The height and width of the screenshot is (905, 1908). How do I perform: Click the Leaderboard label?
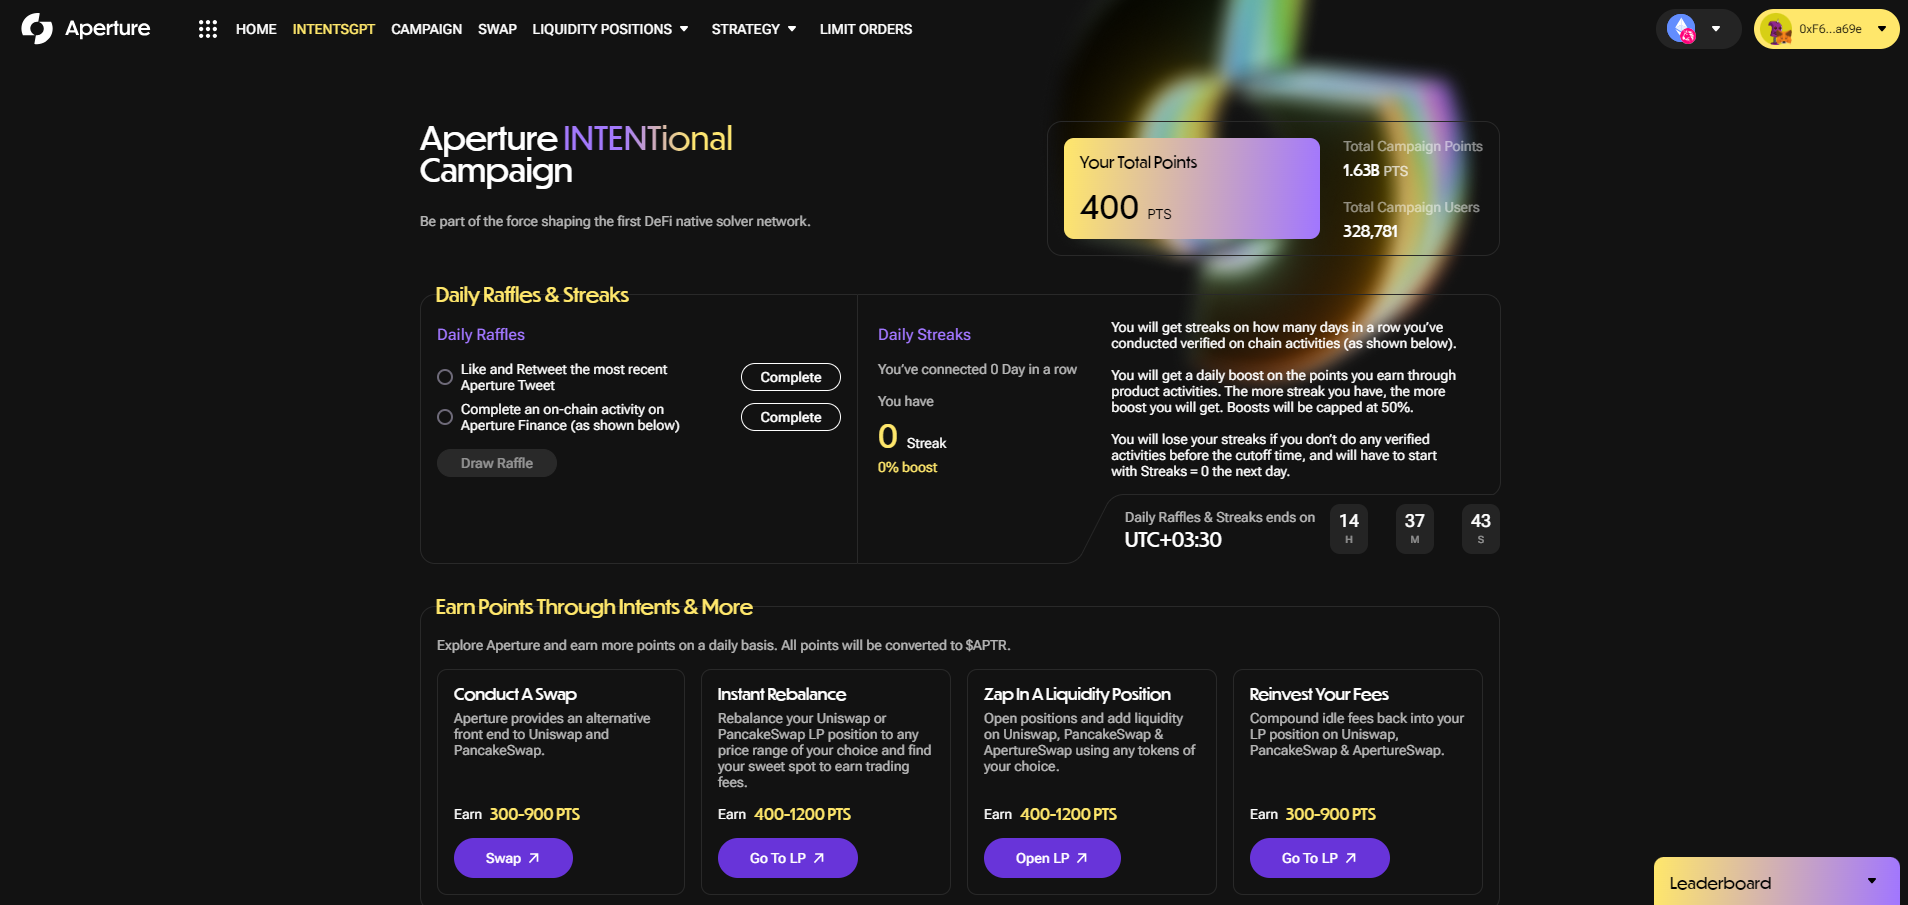[x=1720, y=883]
